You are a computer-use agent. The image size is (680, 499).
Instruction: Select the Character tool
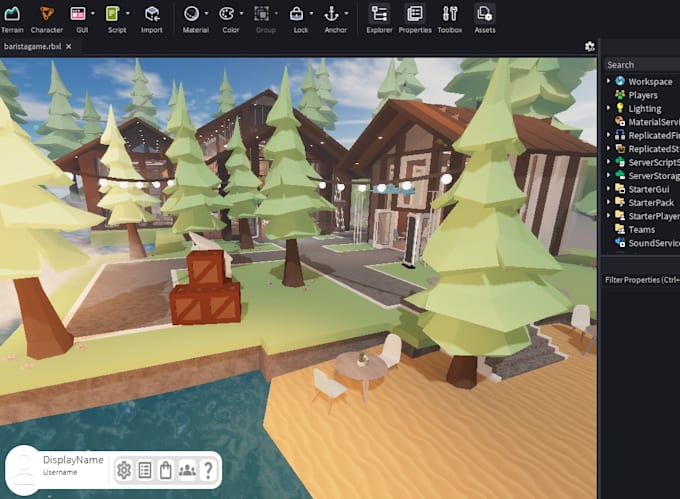(47, 20)
